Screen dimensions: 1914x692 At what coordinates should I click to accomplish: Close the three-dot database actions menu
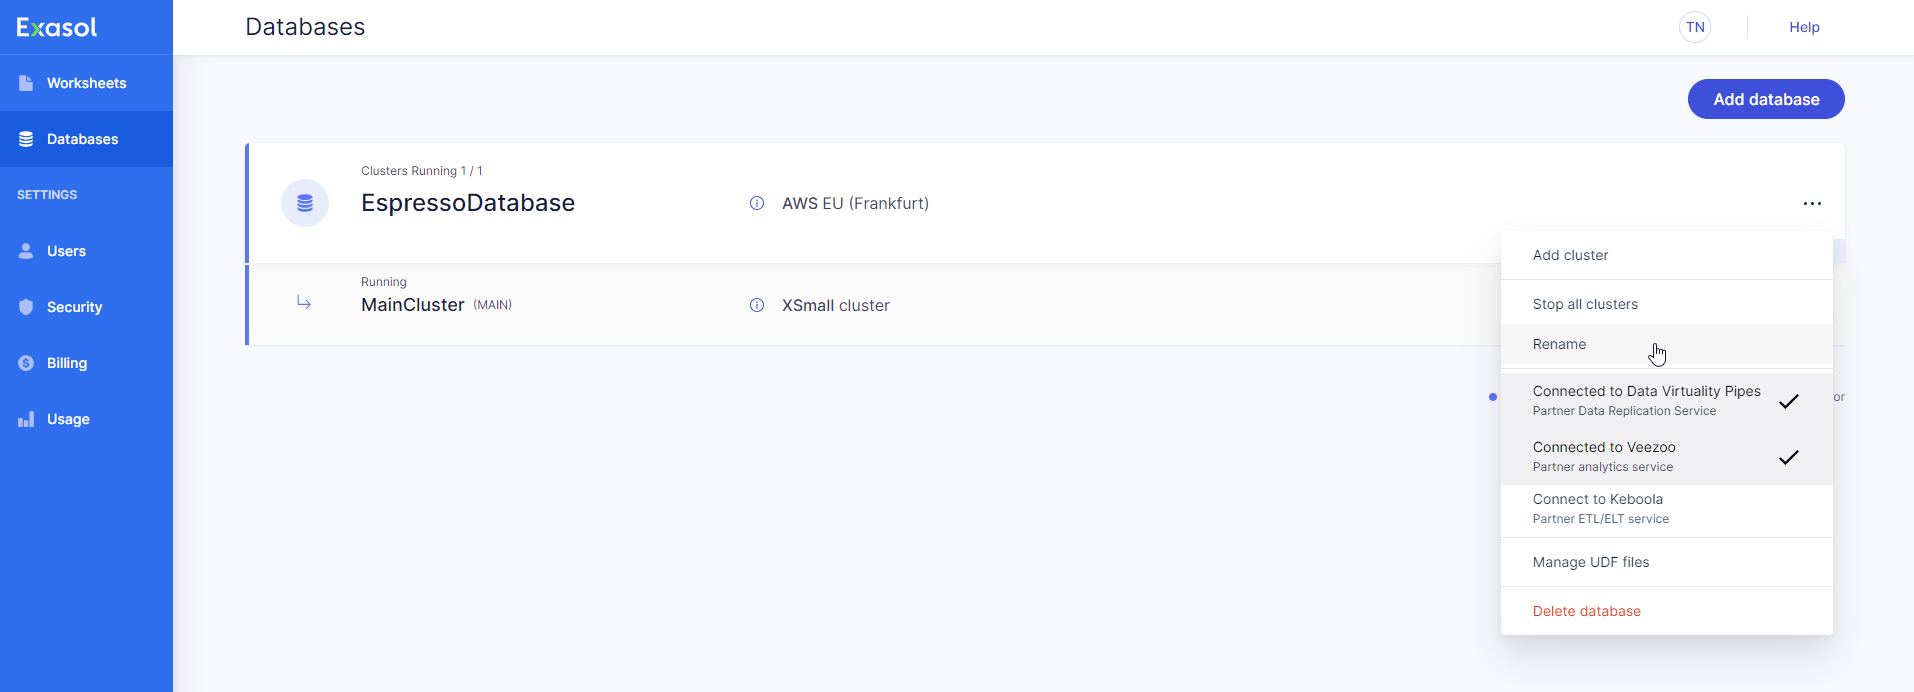point(1812,203)
